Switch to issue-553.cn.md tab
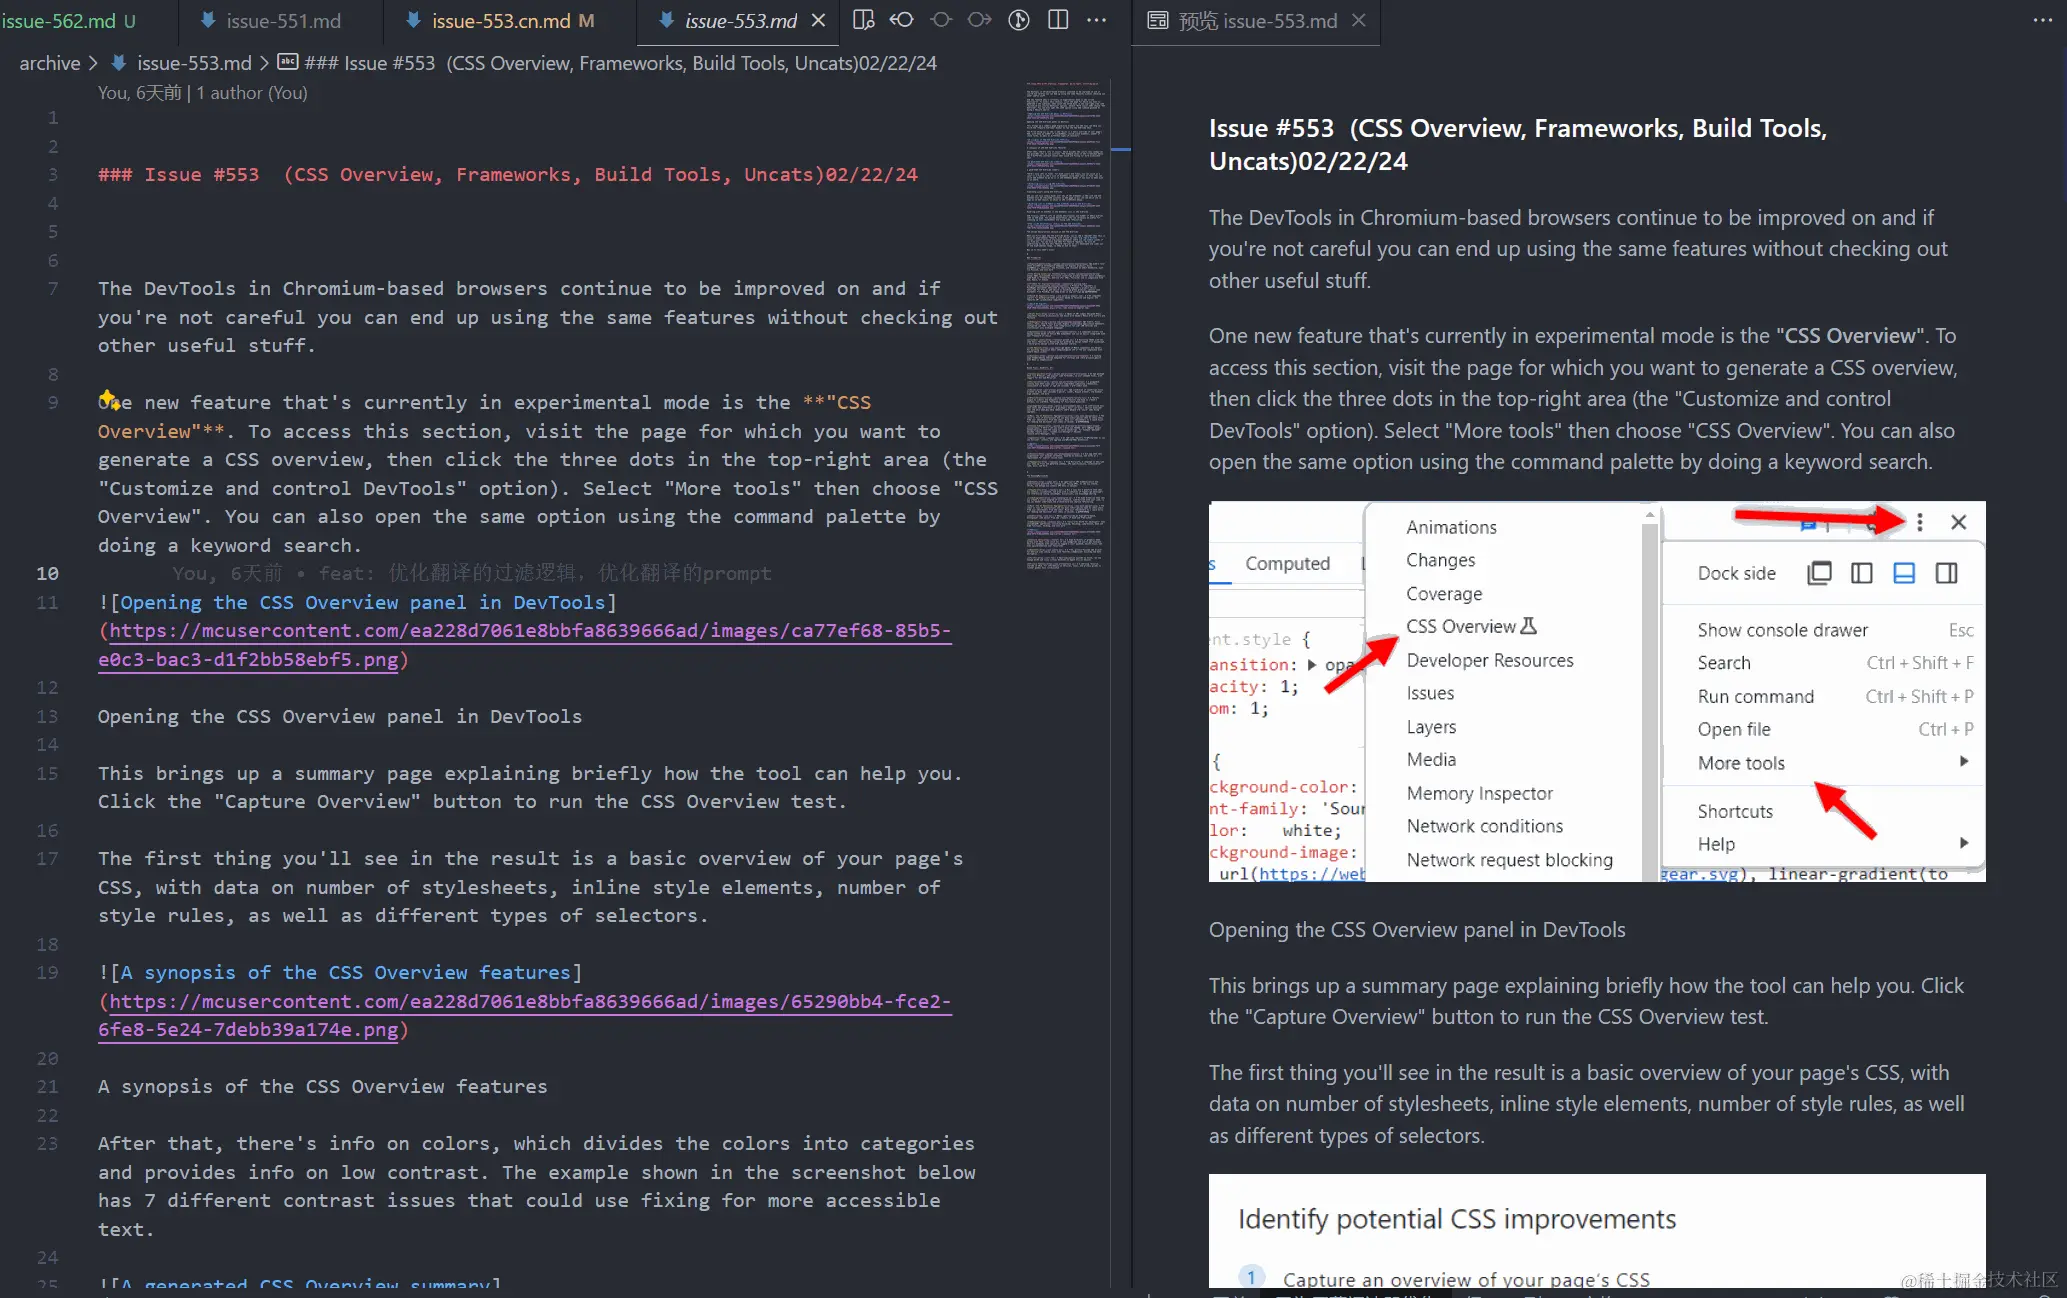 [500, 21]
